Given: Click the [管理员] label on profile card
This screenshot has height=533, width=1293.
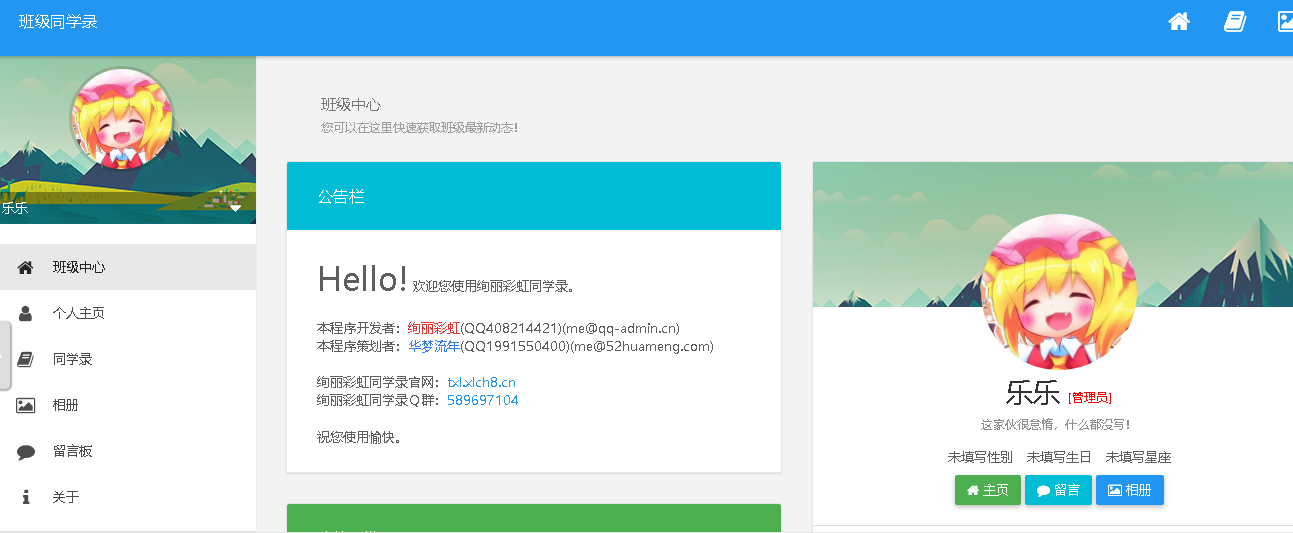Looking at the screenshot, I should click(x=1090, y=398).
